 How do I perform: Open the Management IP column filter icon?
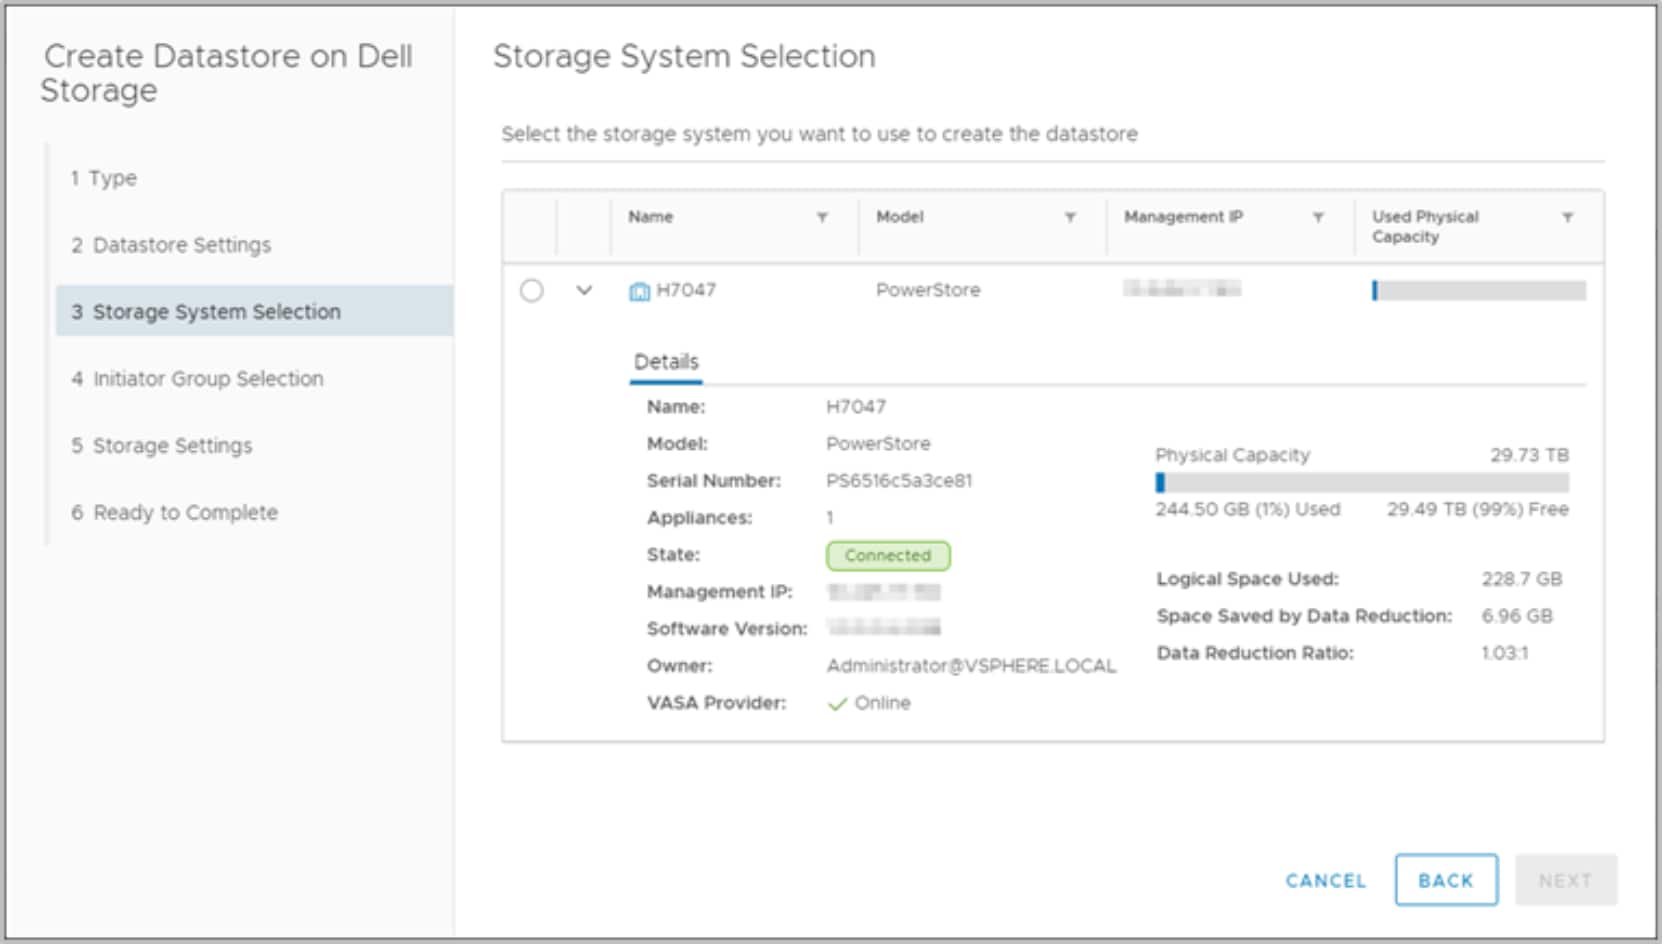coord(1318,217)
